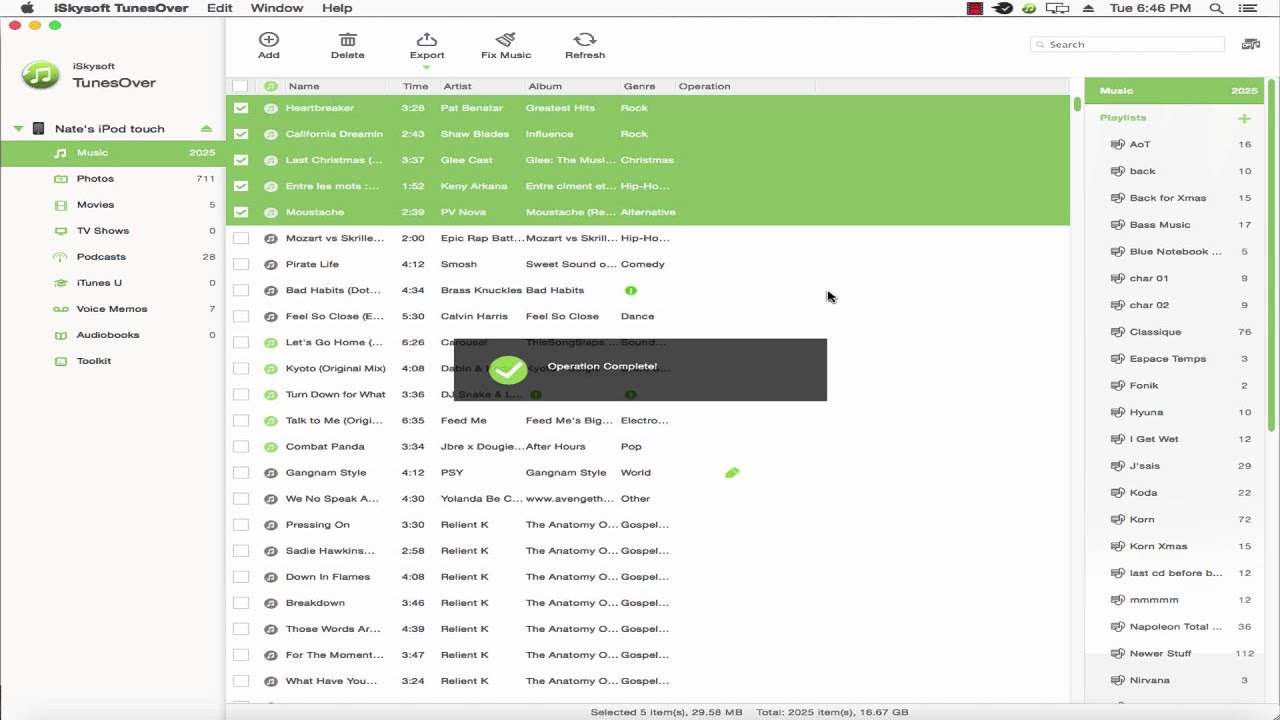Viewport: 1280px width, 720px height.
Task: Click music note icon for Combat Panda
Action: 270,446
